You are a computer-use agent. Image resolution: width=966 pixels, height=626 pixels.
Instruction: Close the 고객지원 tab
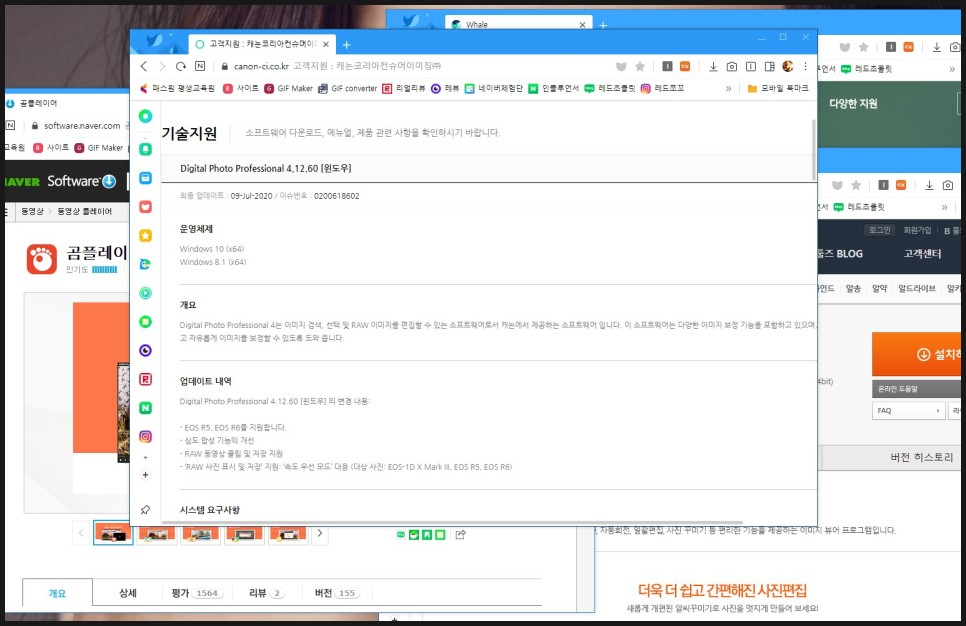click(x=326, y=44)
